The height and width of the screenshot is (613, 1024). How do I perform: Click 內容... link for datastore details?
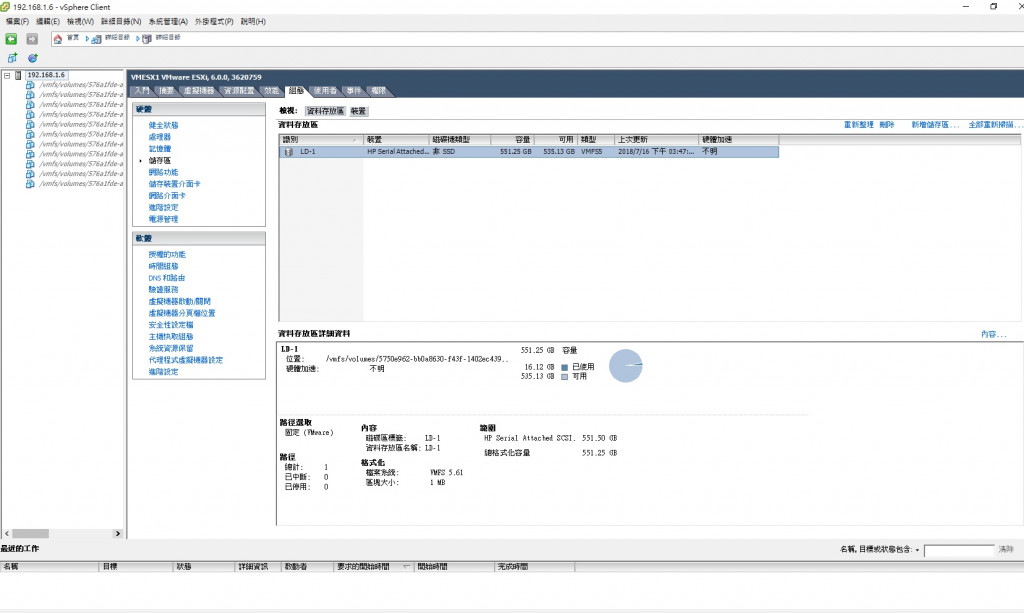(993, 334)
